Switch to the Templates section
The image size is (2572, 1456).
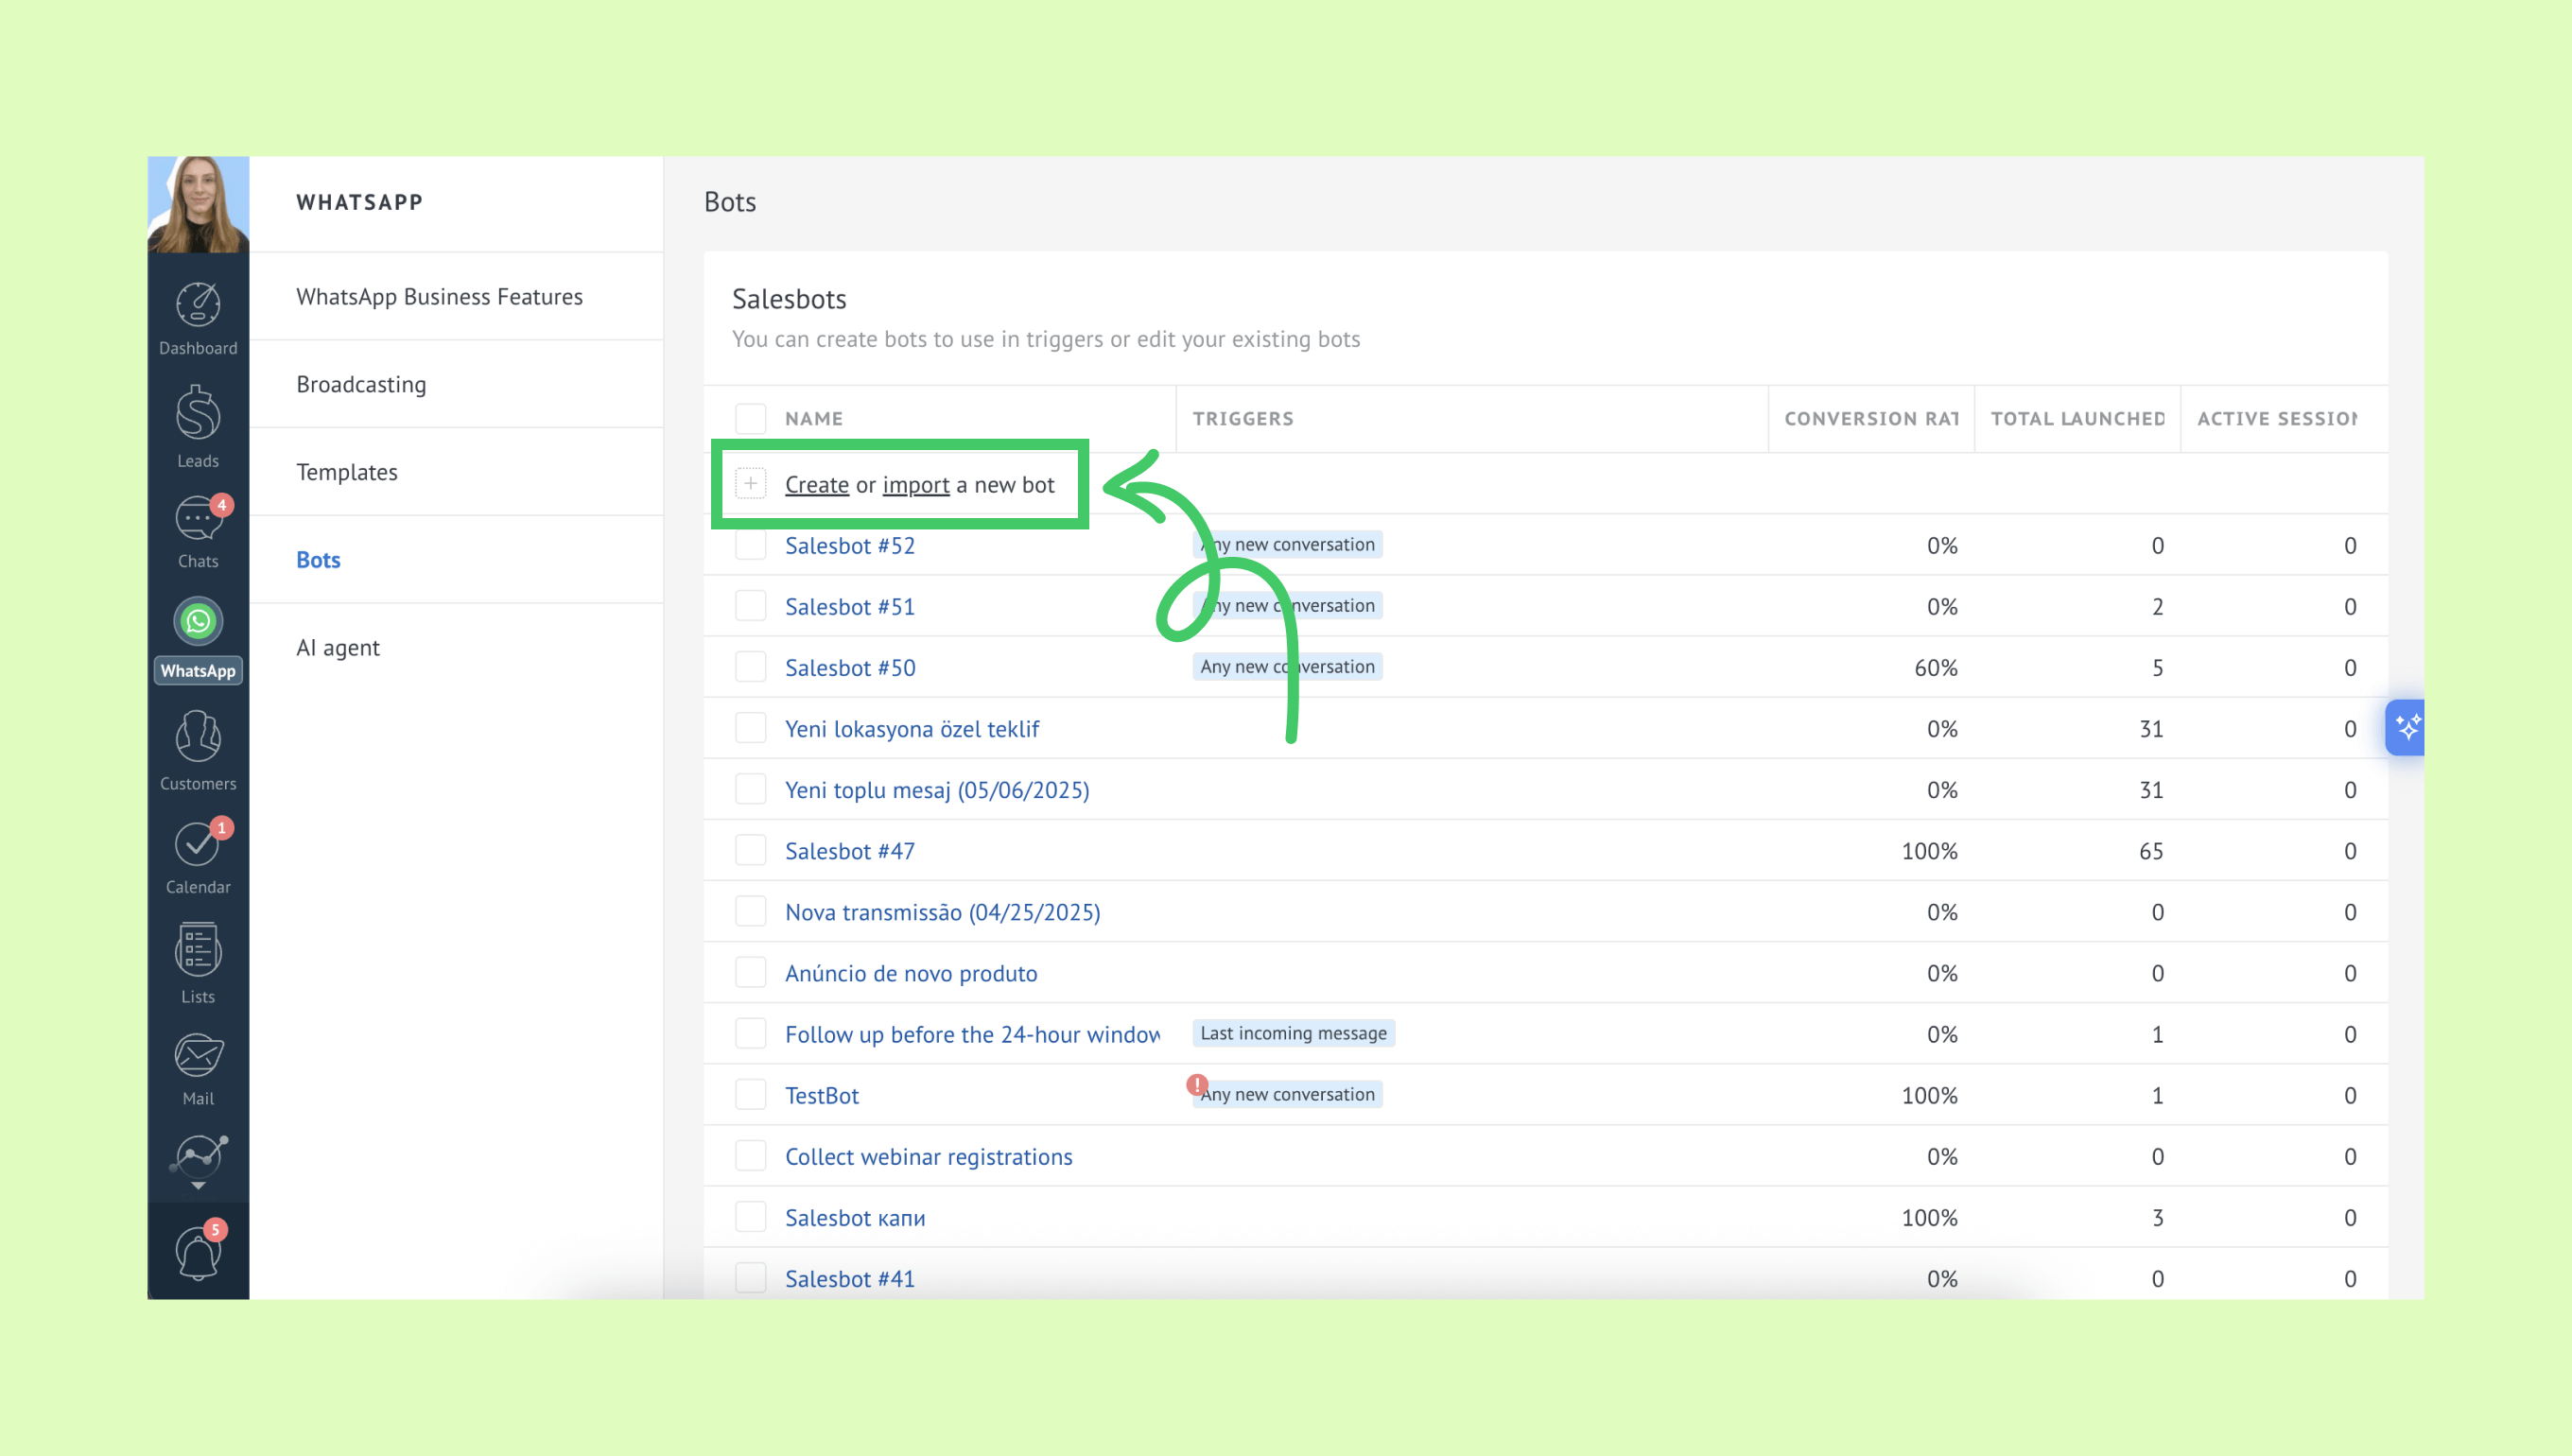(x=347, y=472)
